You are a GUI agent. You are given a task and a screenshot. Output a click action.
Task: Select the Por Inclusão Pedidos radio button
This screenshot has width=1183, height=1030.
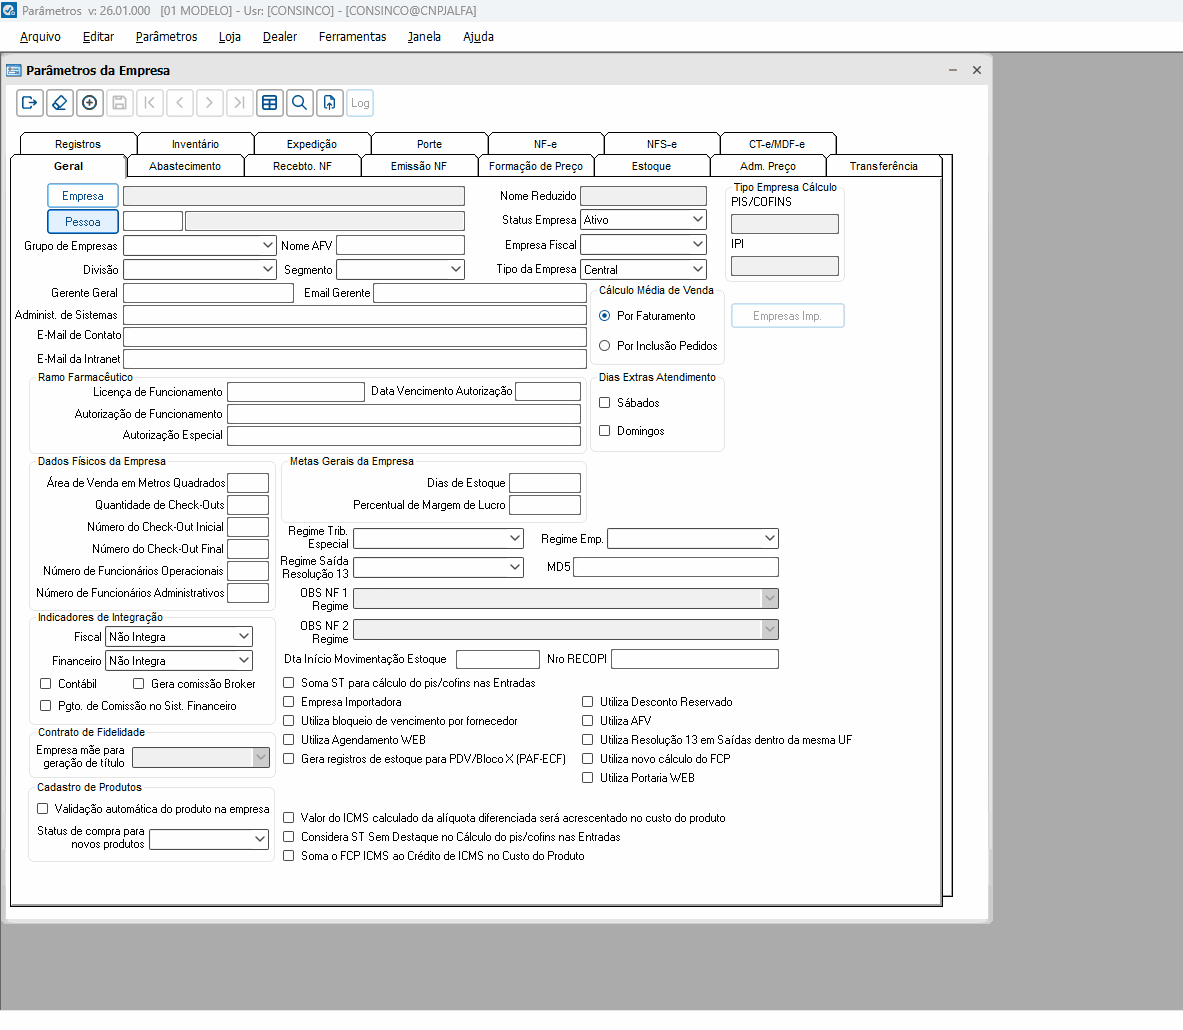pos(604,346)
